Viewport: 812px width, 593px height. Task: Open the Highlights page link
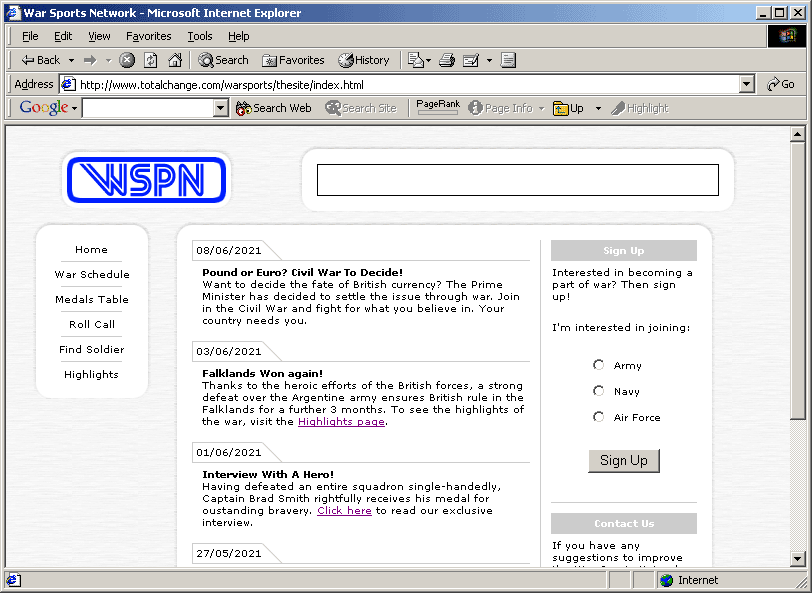tap(342, 421)
